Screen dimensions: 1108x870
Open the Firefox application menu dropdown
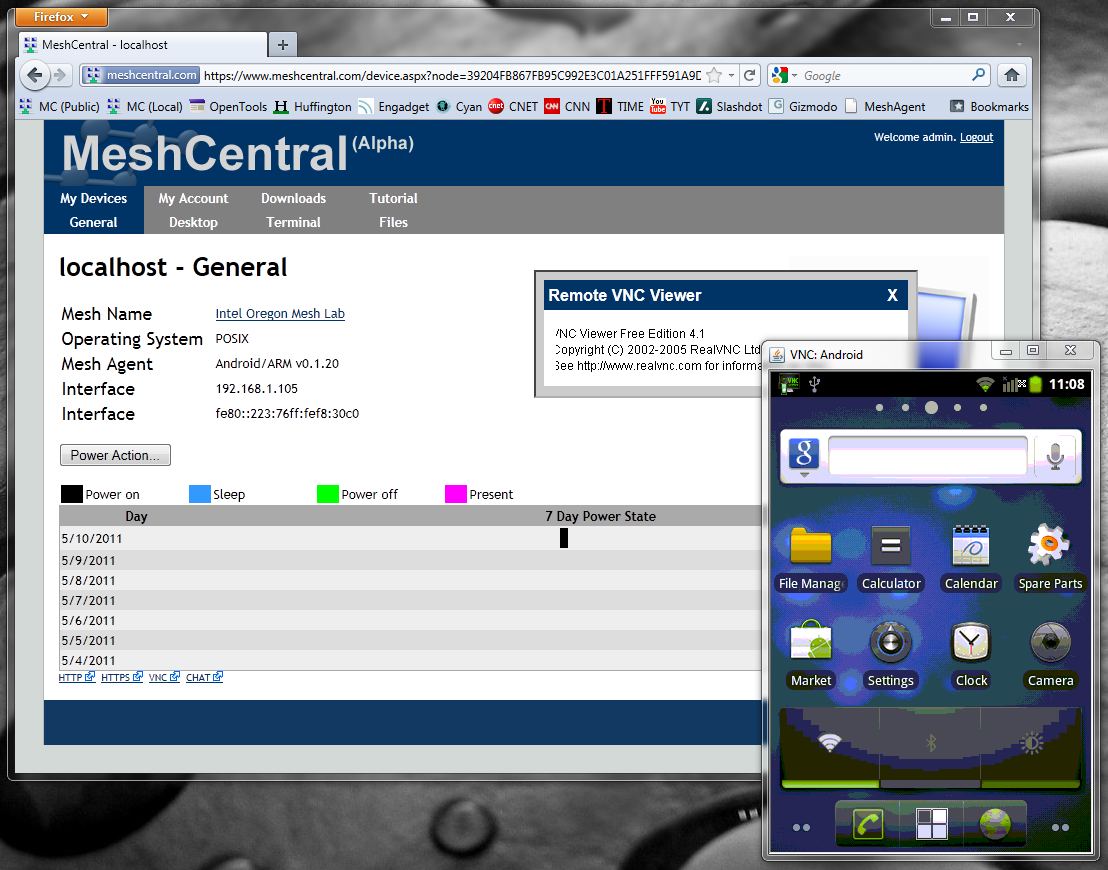pos(61,16)
